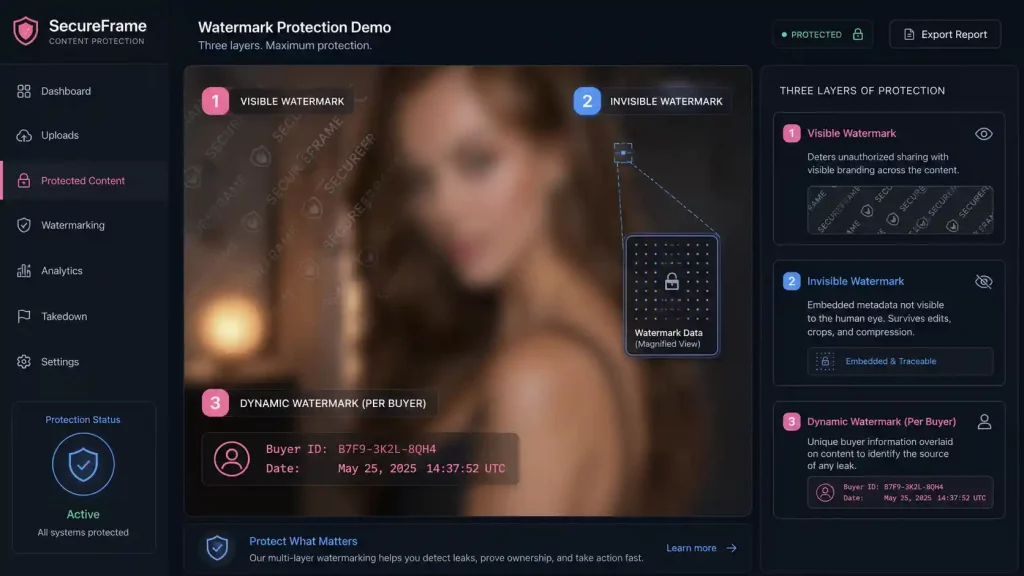Click the All systems protected text
Viewport: 1024px width, 576px height.
pos(83,533)
